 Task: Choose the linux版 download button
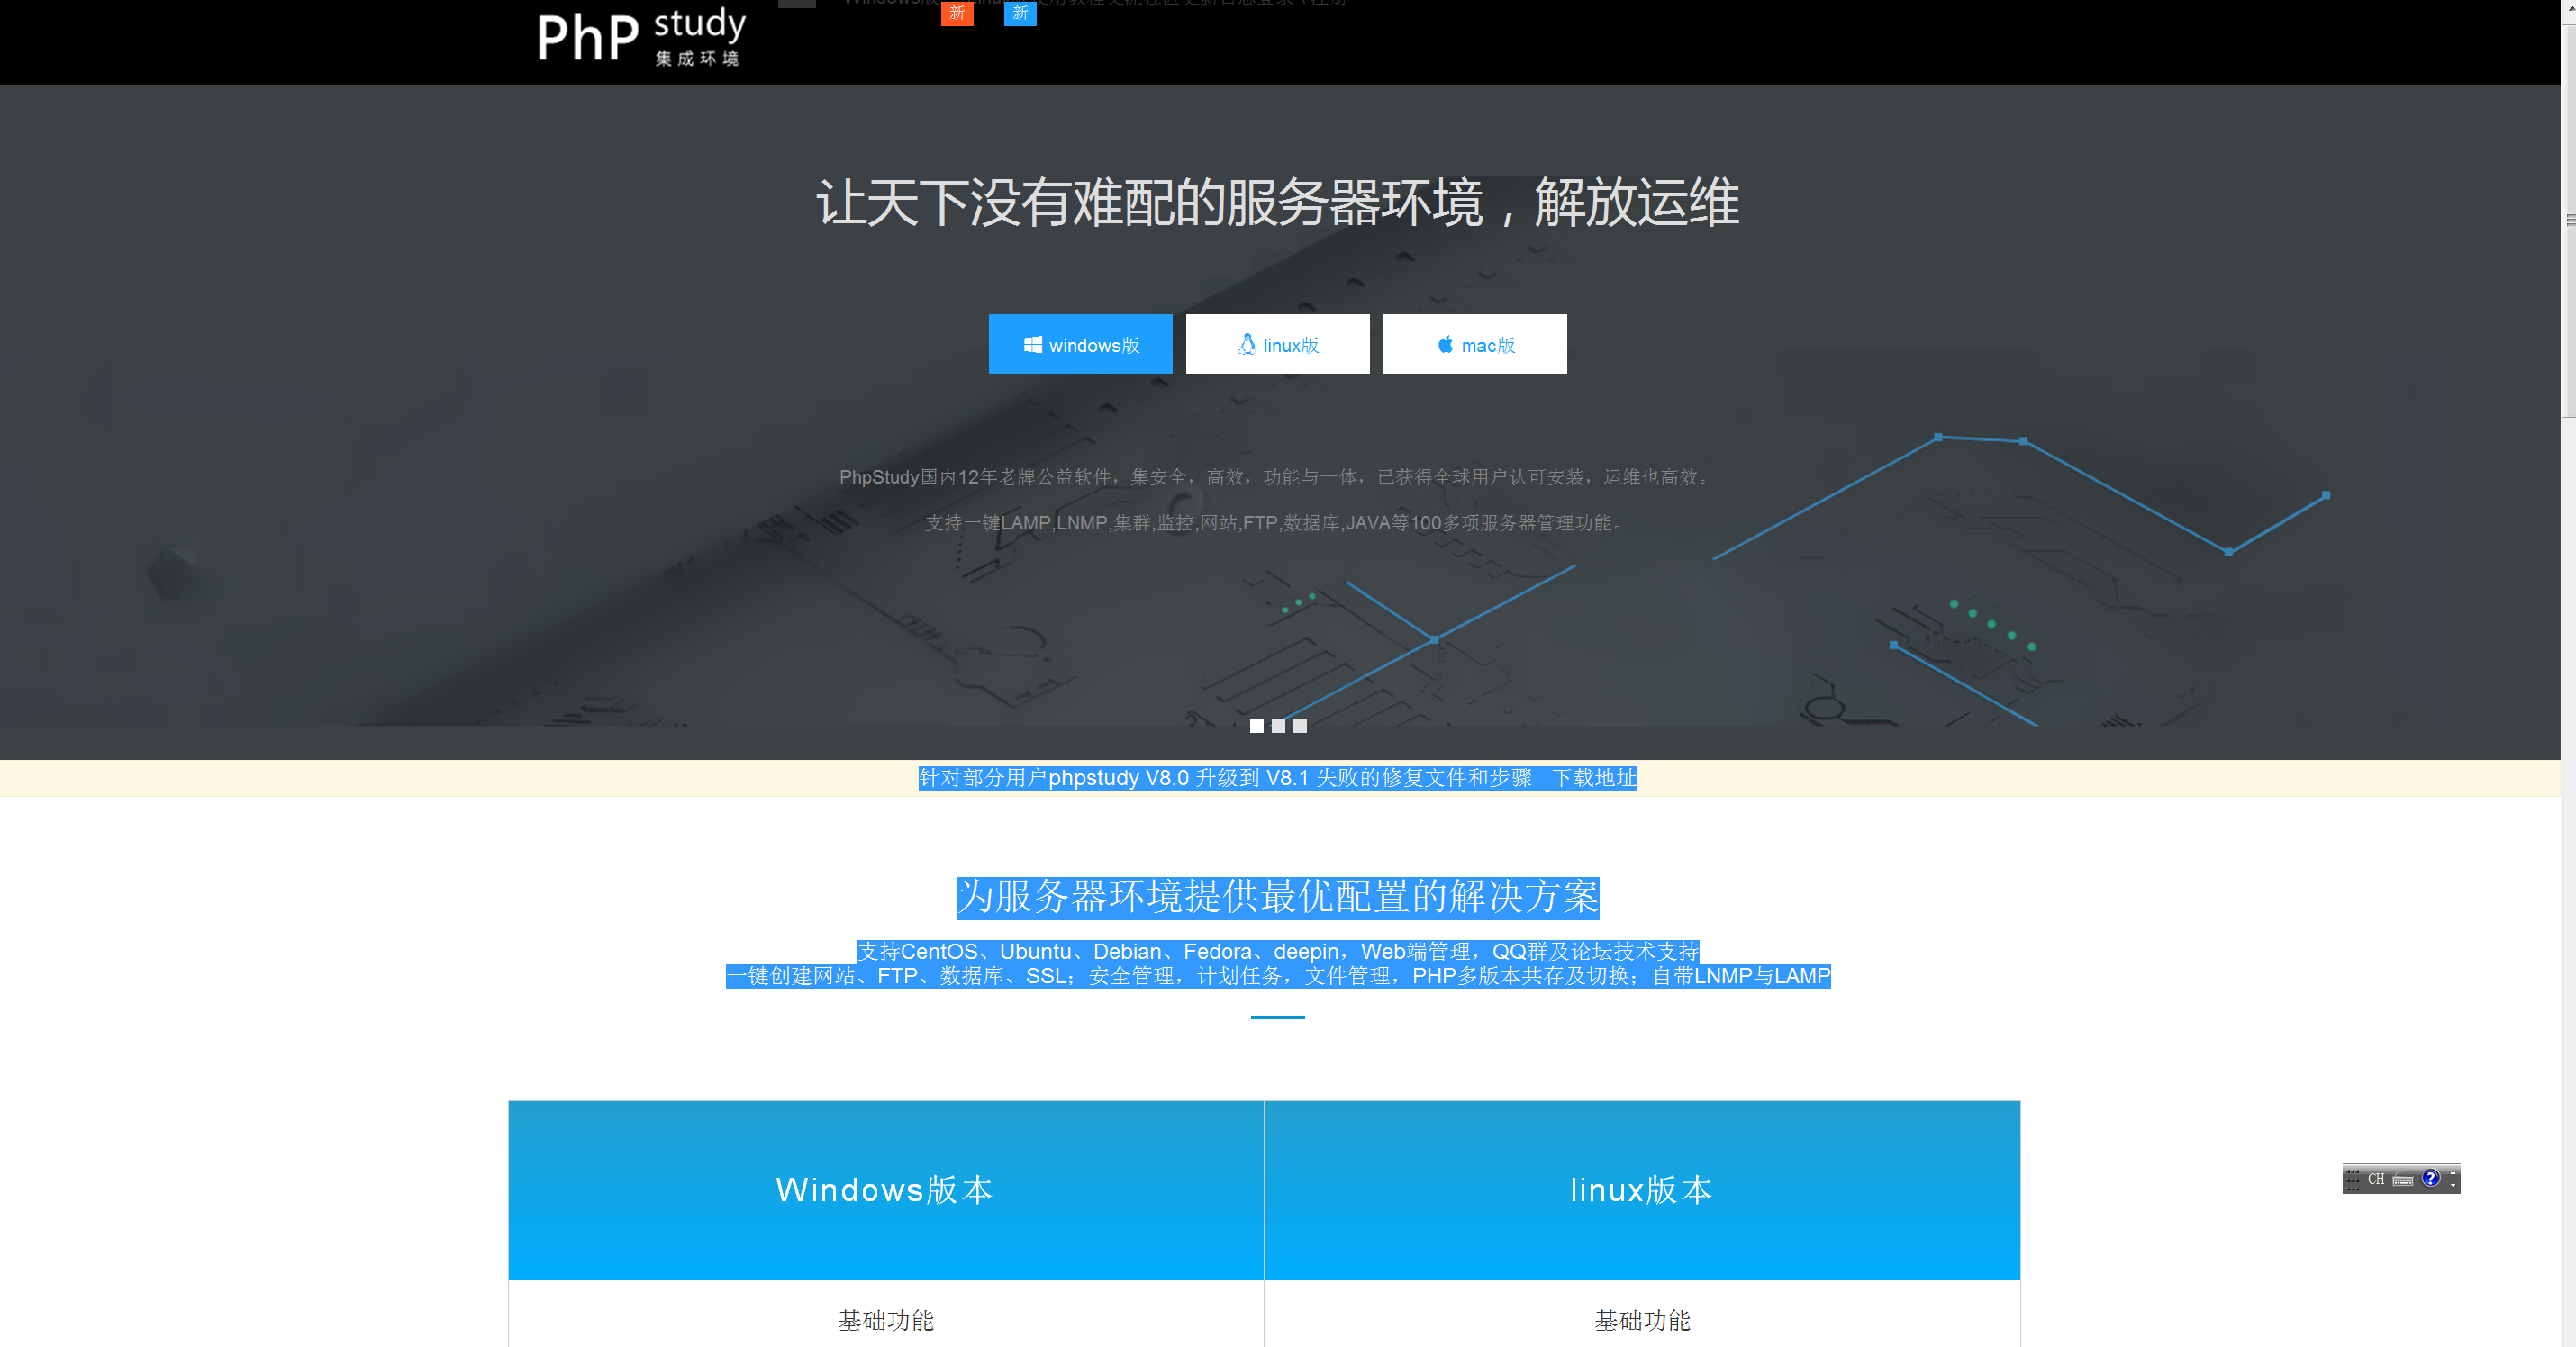coord(1277,344)
